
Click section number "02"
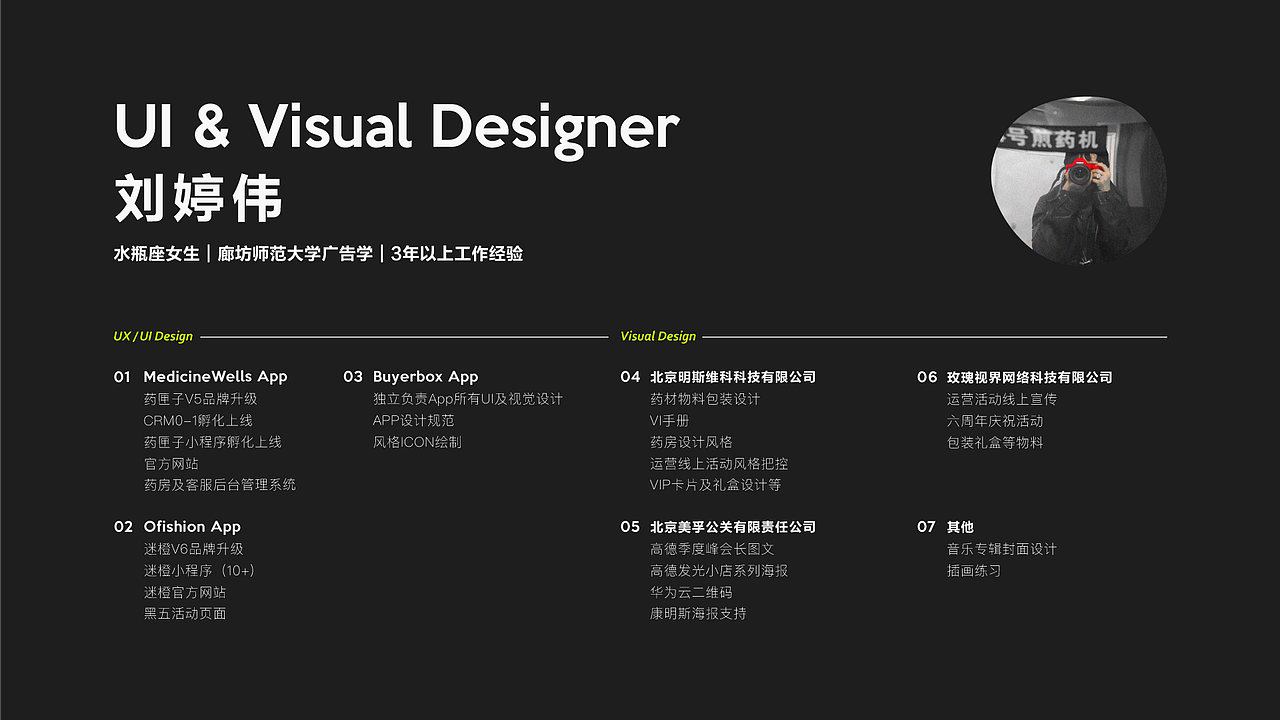click(123, 527)
